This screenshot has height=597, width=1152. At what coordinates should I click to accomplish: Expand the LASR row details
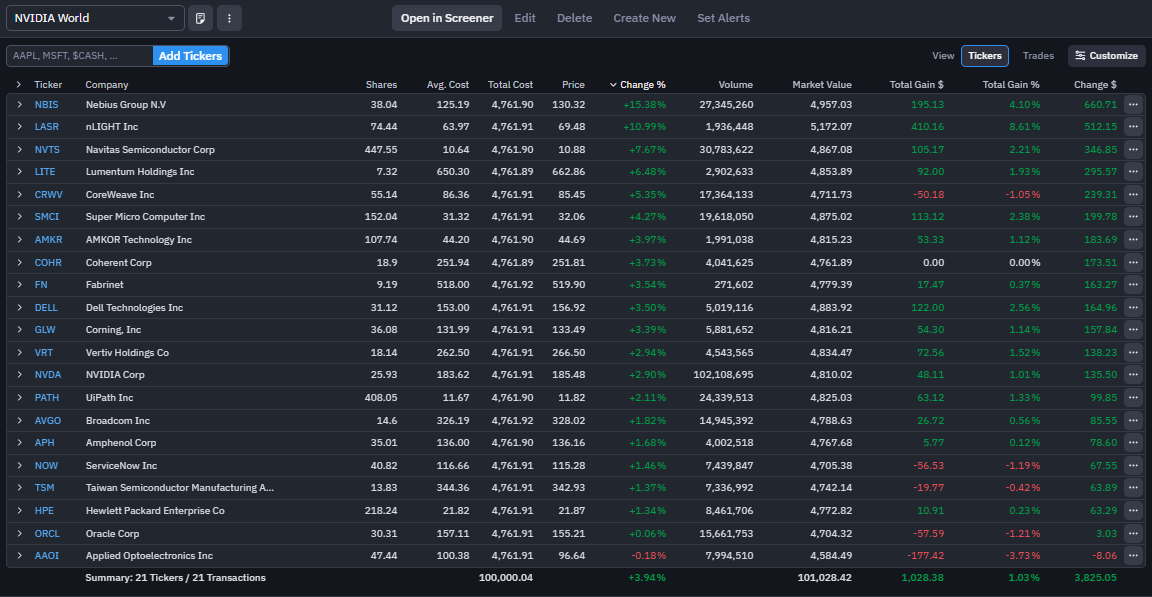pos(19,127)
